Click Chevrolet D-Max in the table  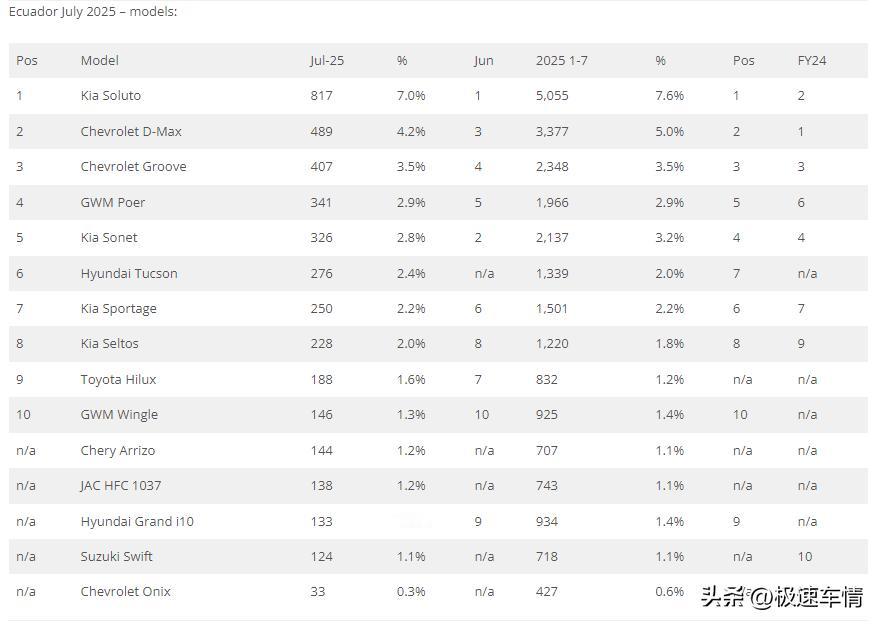click(x=131, y=131)
